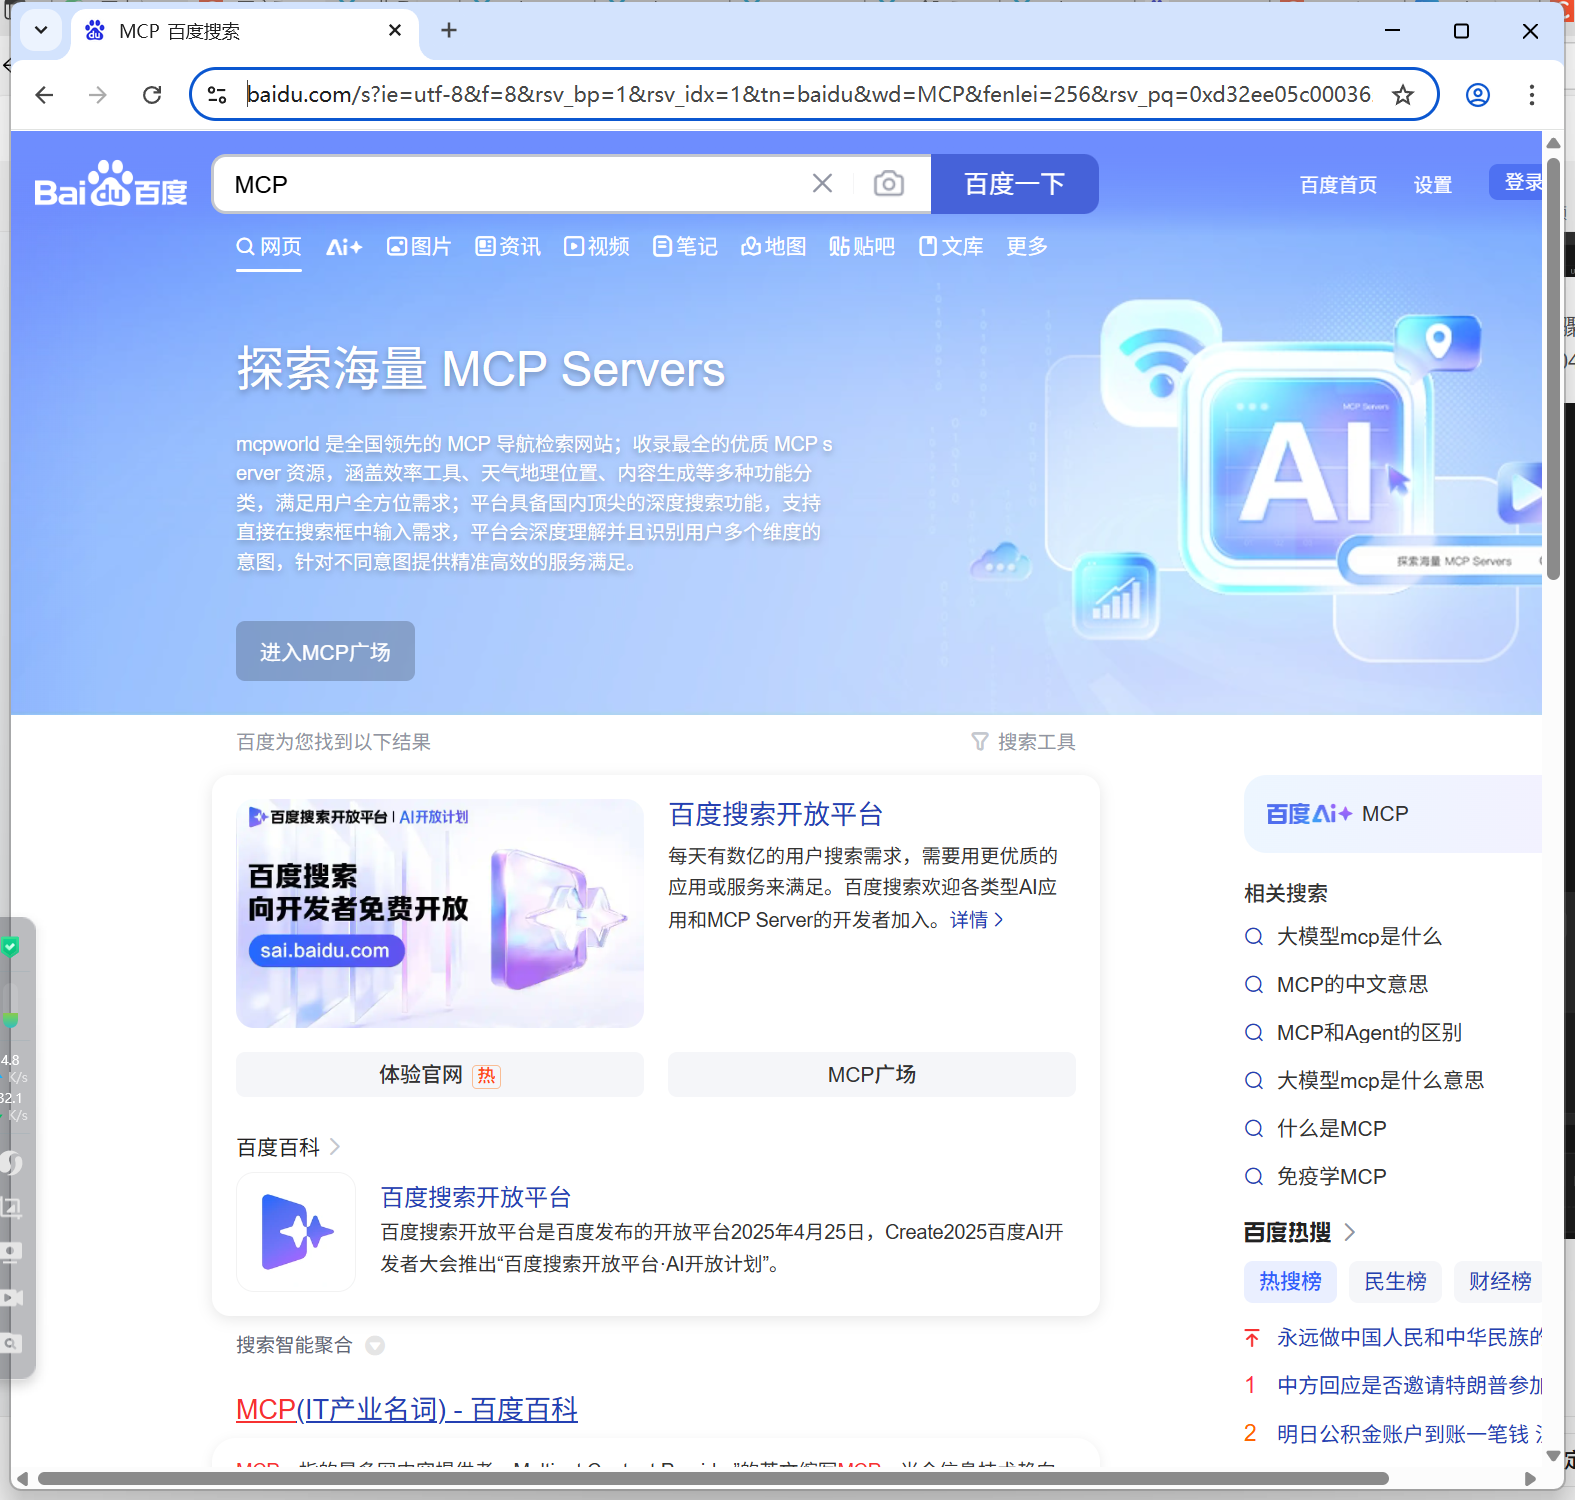
Task: Switch to 文库 search tab
Action: (x=950, y=247)
